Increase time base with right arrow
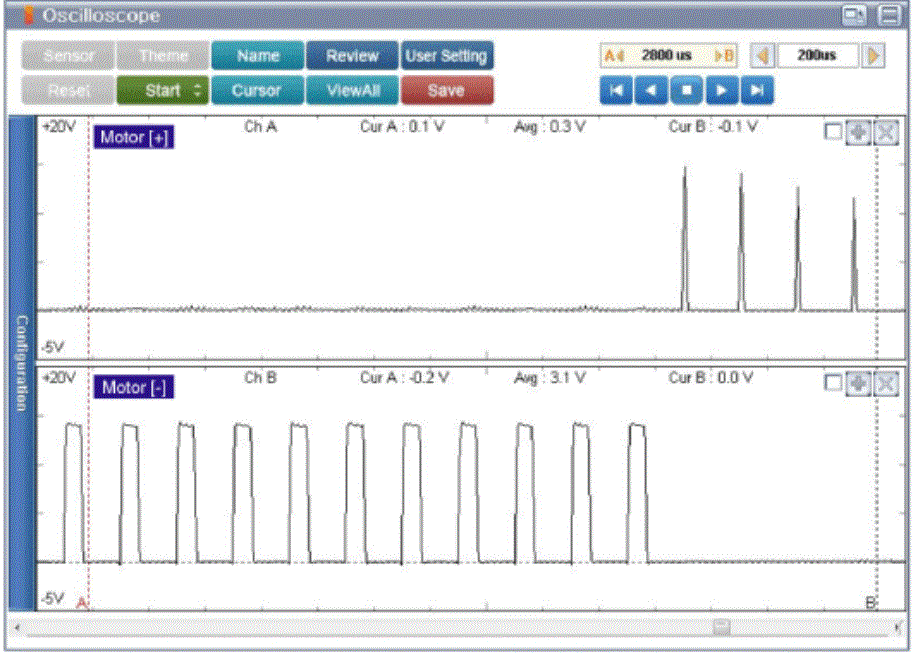 (873, 56)
